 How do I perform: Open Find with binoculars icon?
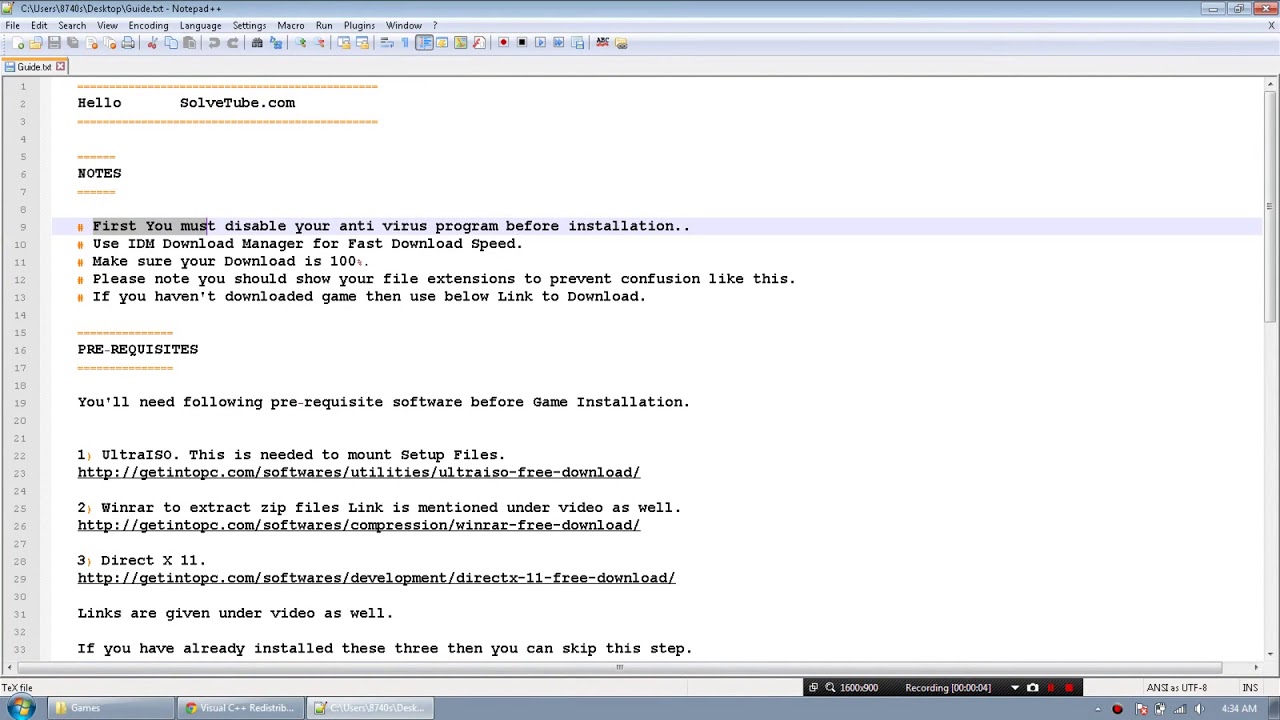click(x=257, y=43)
